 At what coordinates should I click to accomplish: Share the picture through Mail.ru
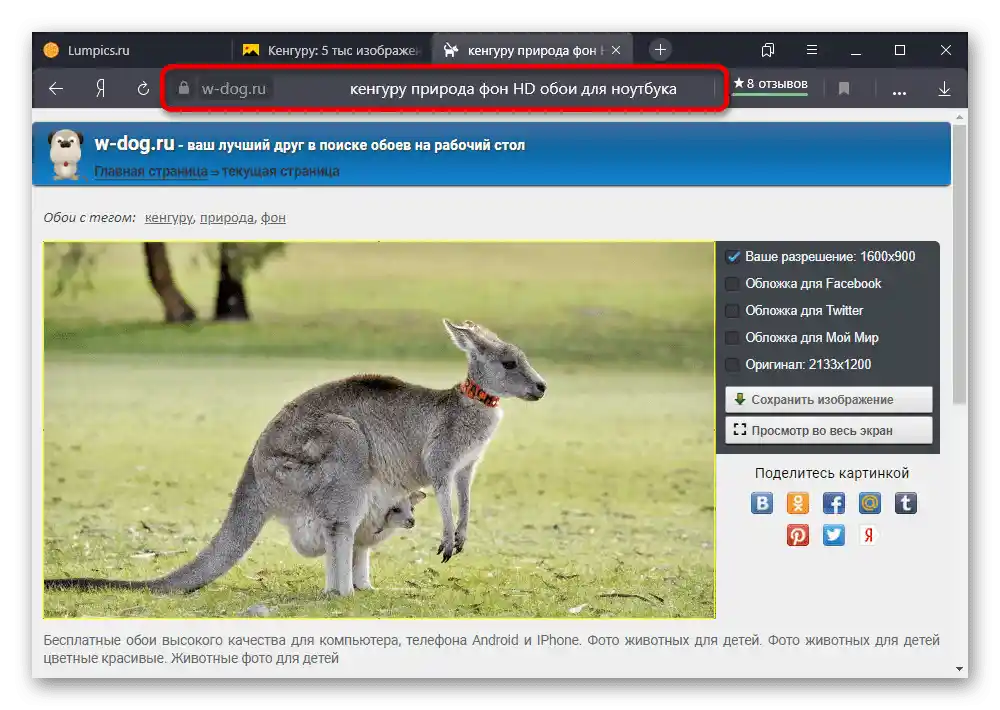click(x=869, y=502)
